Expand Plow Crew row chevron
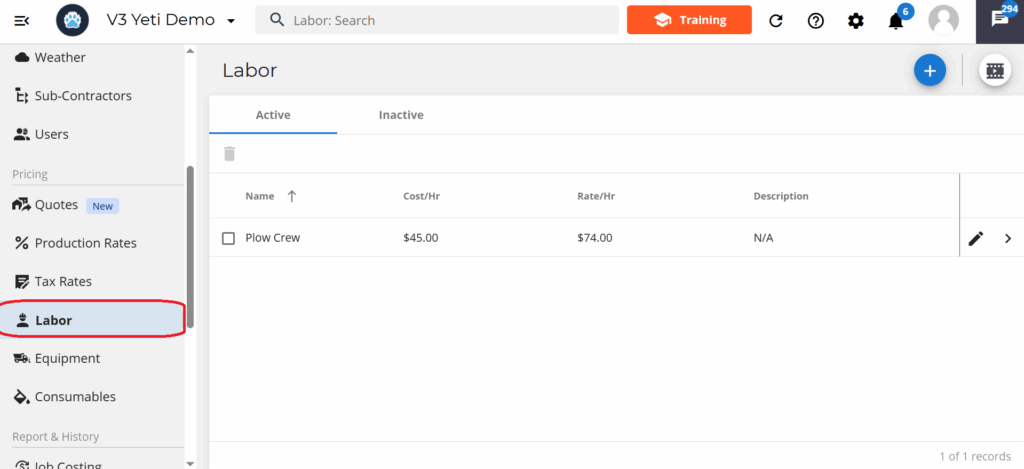 point(1008,238)
